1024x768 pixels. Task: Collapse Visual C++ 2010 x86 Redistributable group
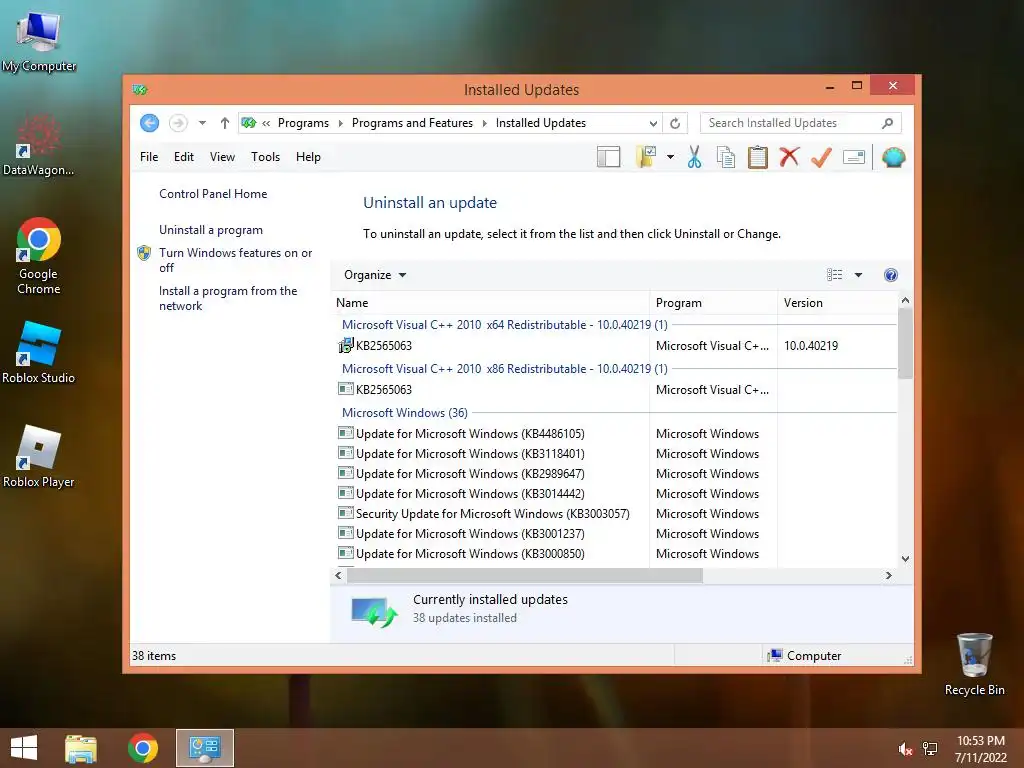(x=505, y=369)
